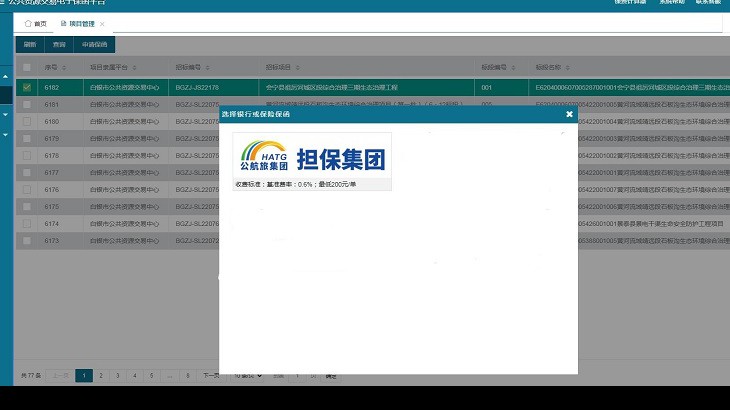730x410 pixels.
Task: Close the 选择银行或保险保函 dialog
Action: (x=569, y=114)
